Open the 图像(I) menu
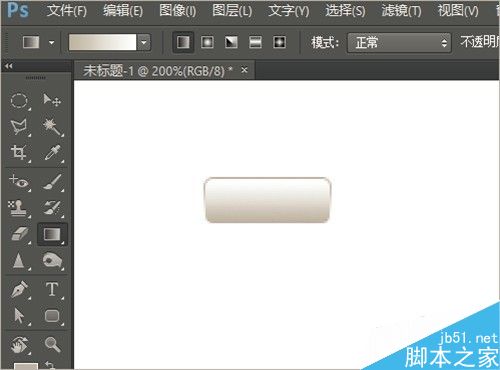 177,11
